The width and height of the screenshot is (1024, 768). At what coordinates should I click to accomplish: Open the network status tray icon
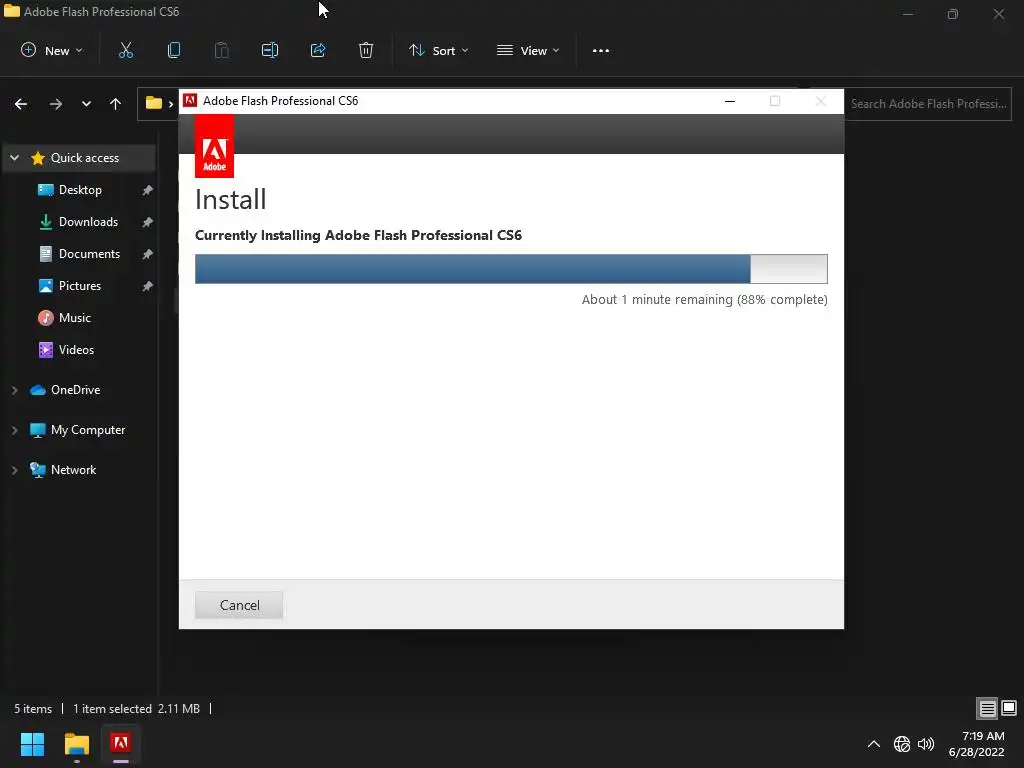coord(902,744)
